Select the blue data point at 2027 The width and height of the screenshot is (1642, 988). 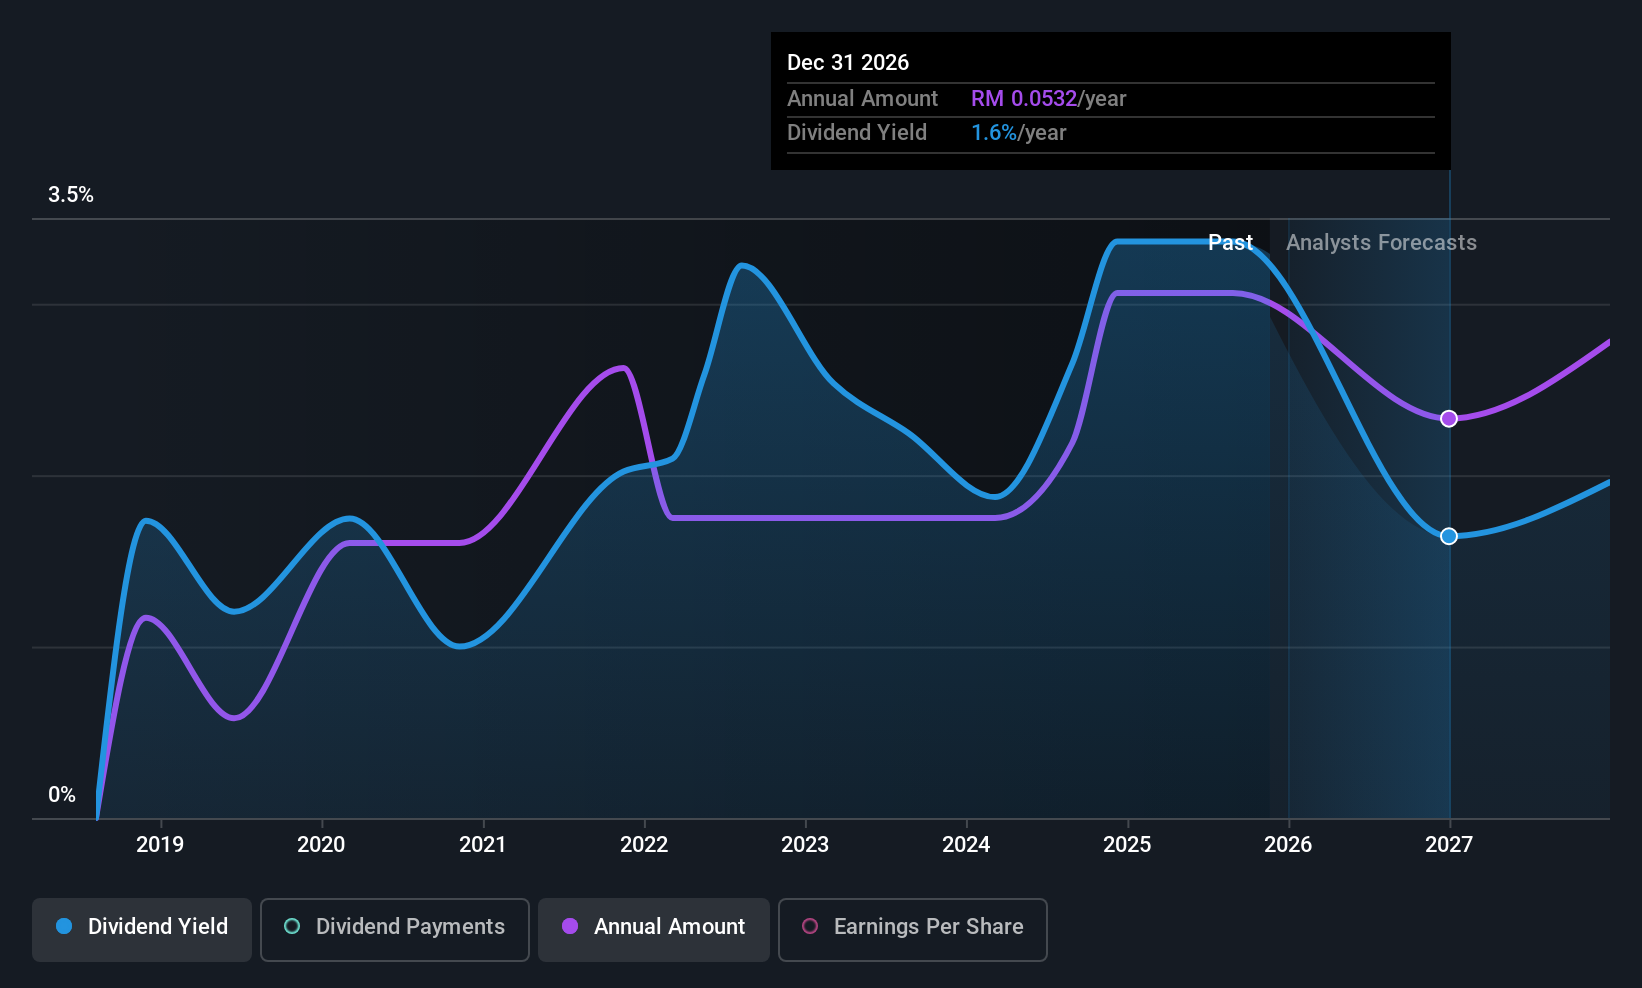coord(1449,536)
